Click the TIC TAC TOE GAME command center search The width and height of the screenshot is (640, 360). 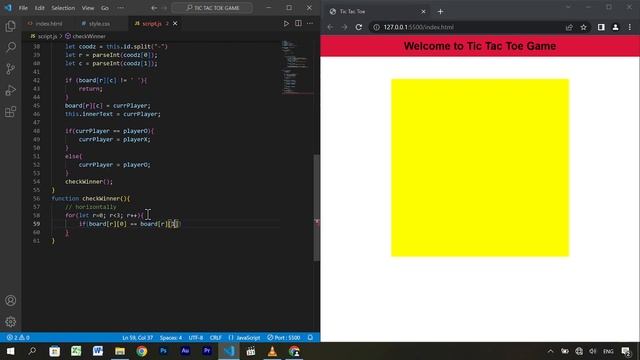coord(213,8)
